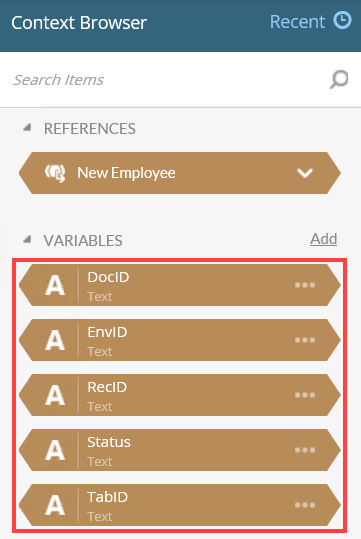This screenshot has height=539, width=361.
Task: Collapse the VARIABLES section triangle
Action: pos(27,239)
